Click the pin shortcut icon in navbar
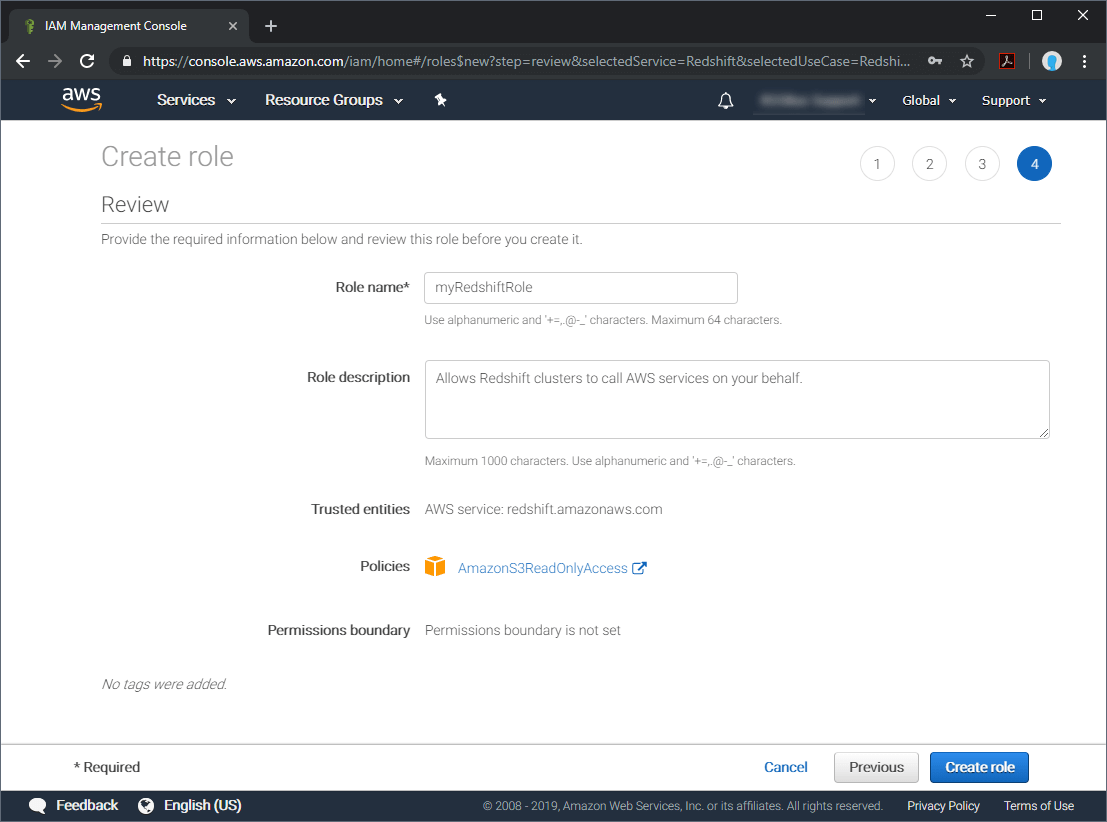The height and width of the screenshot is (822, 1107). 440,100
